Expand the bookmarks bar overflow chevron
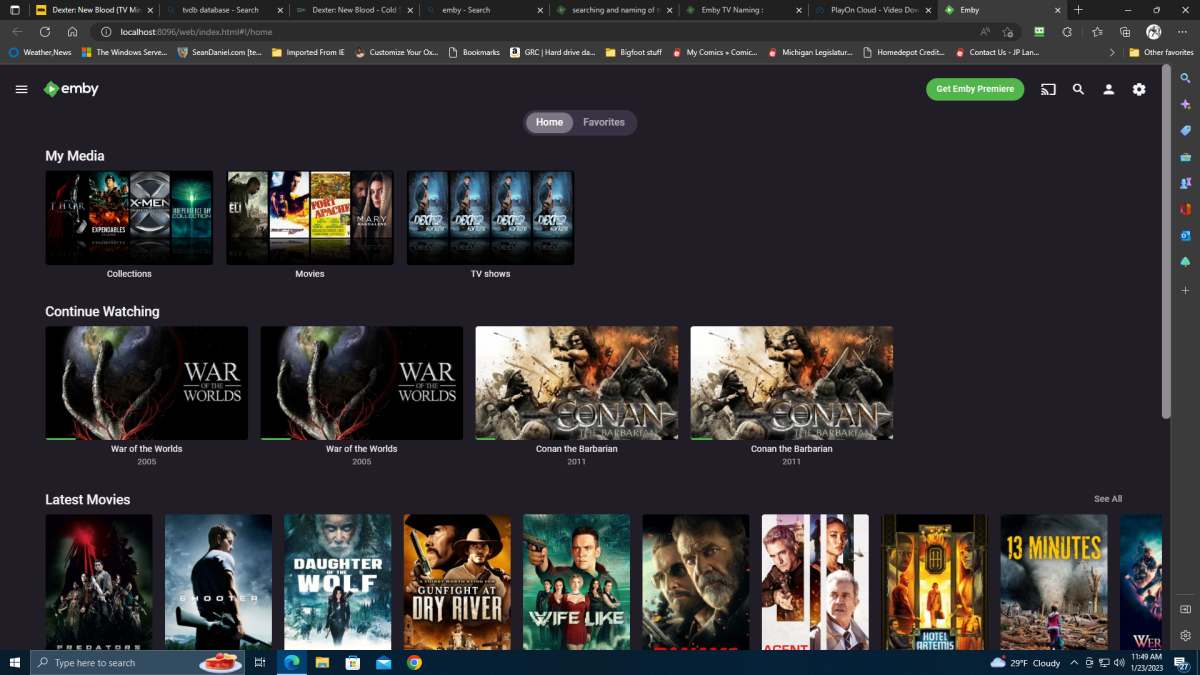The width and height of the screenshot is (1200, 675). [1112, 52]
